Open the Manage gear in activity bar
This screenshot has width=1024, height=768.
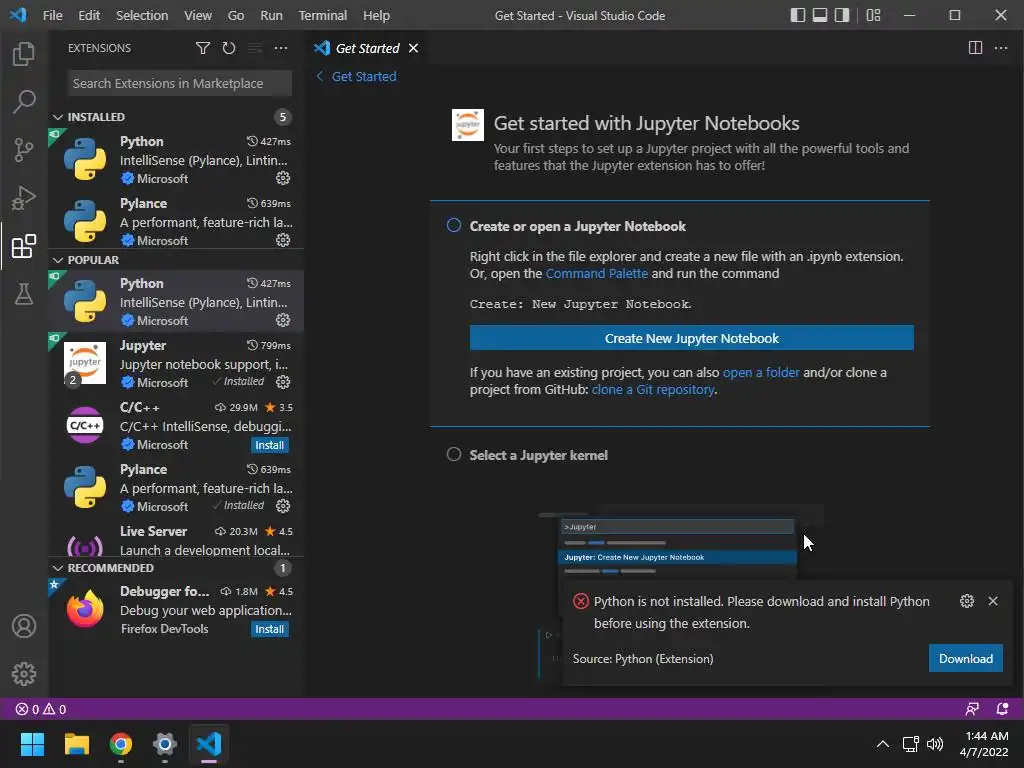point(24,673)
